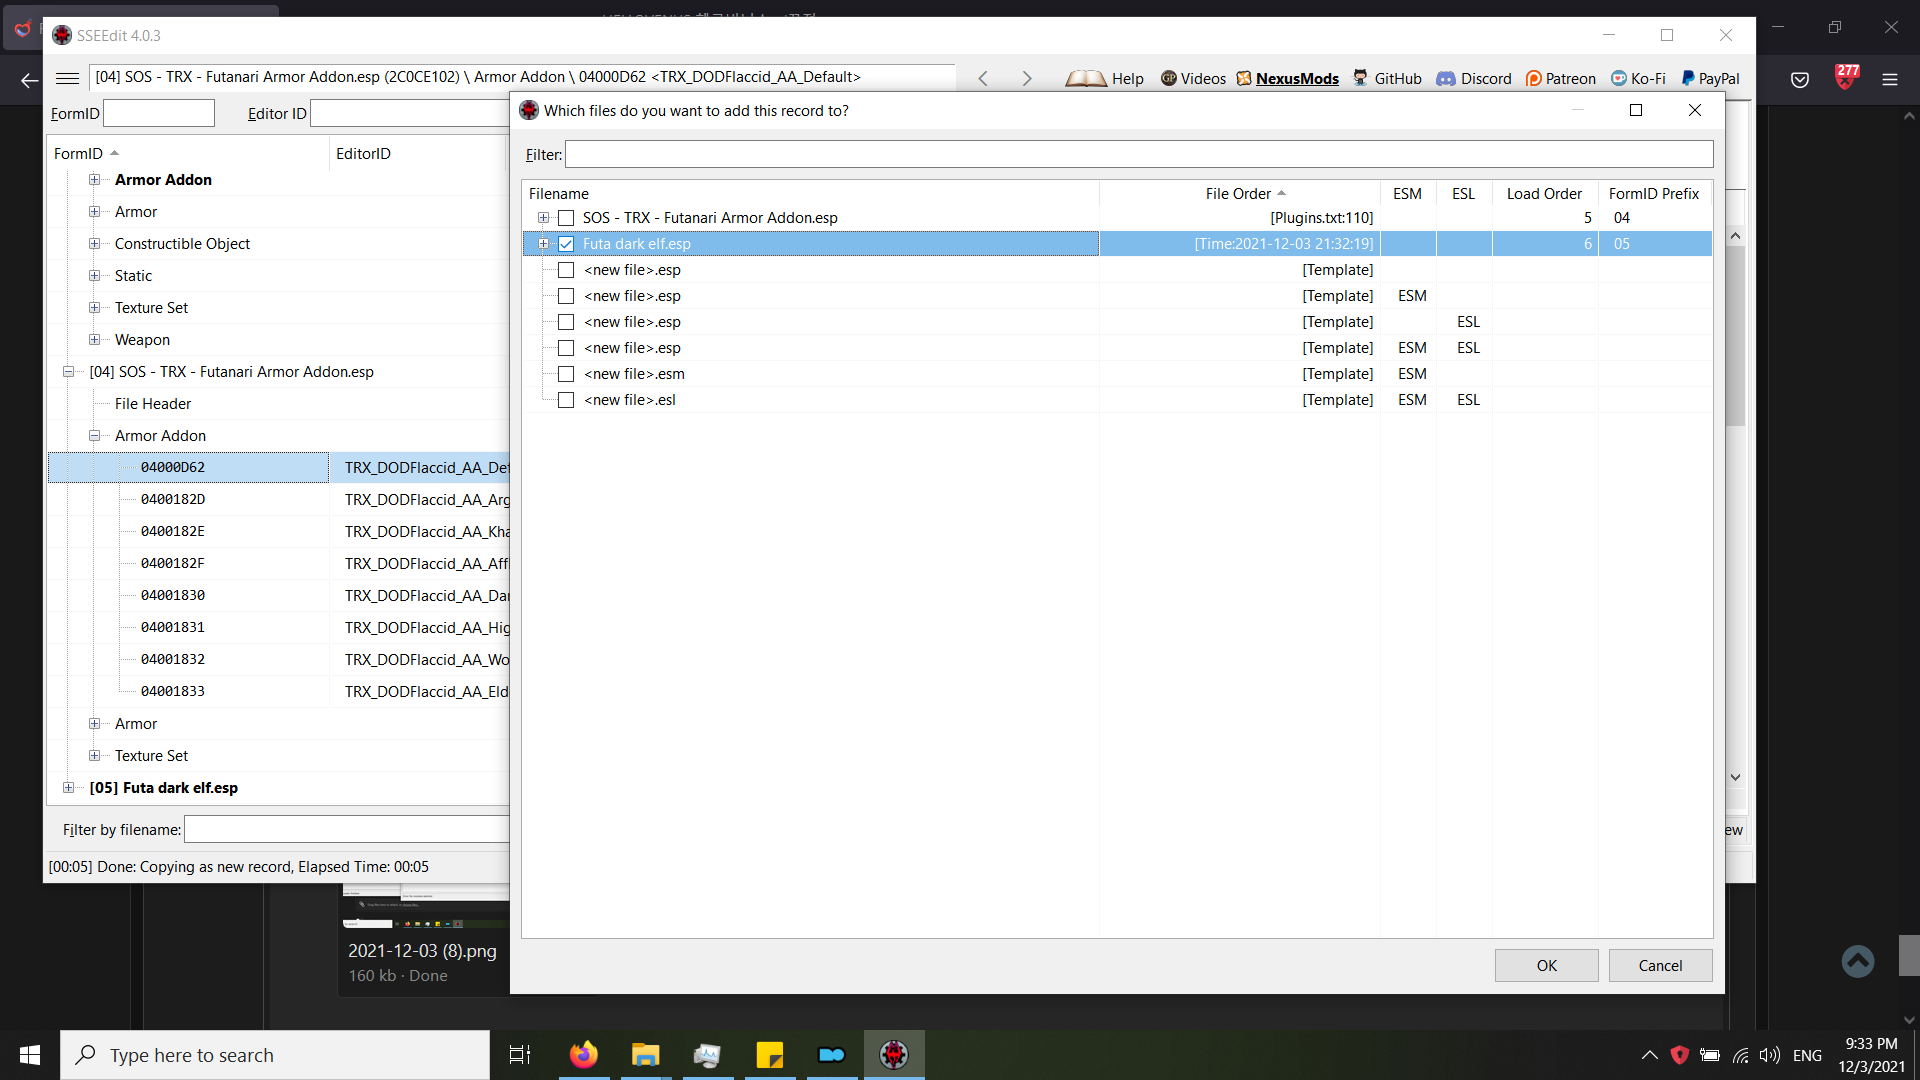This screenshot has width=1920, height=1080.
Task: Select record 0400182D in tree
Action: (173, 500)
